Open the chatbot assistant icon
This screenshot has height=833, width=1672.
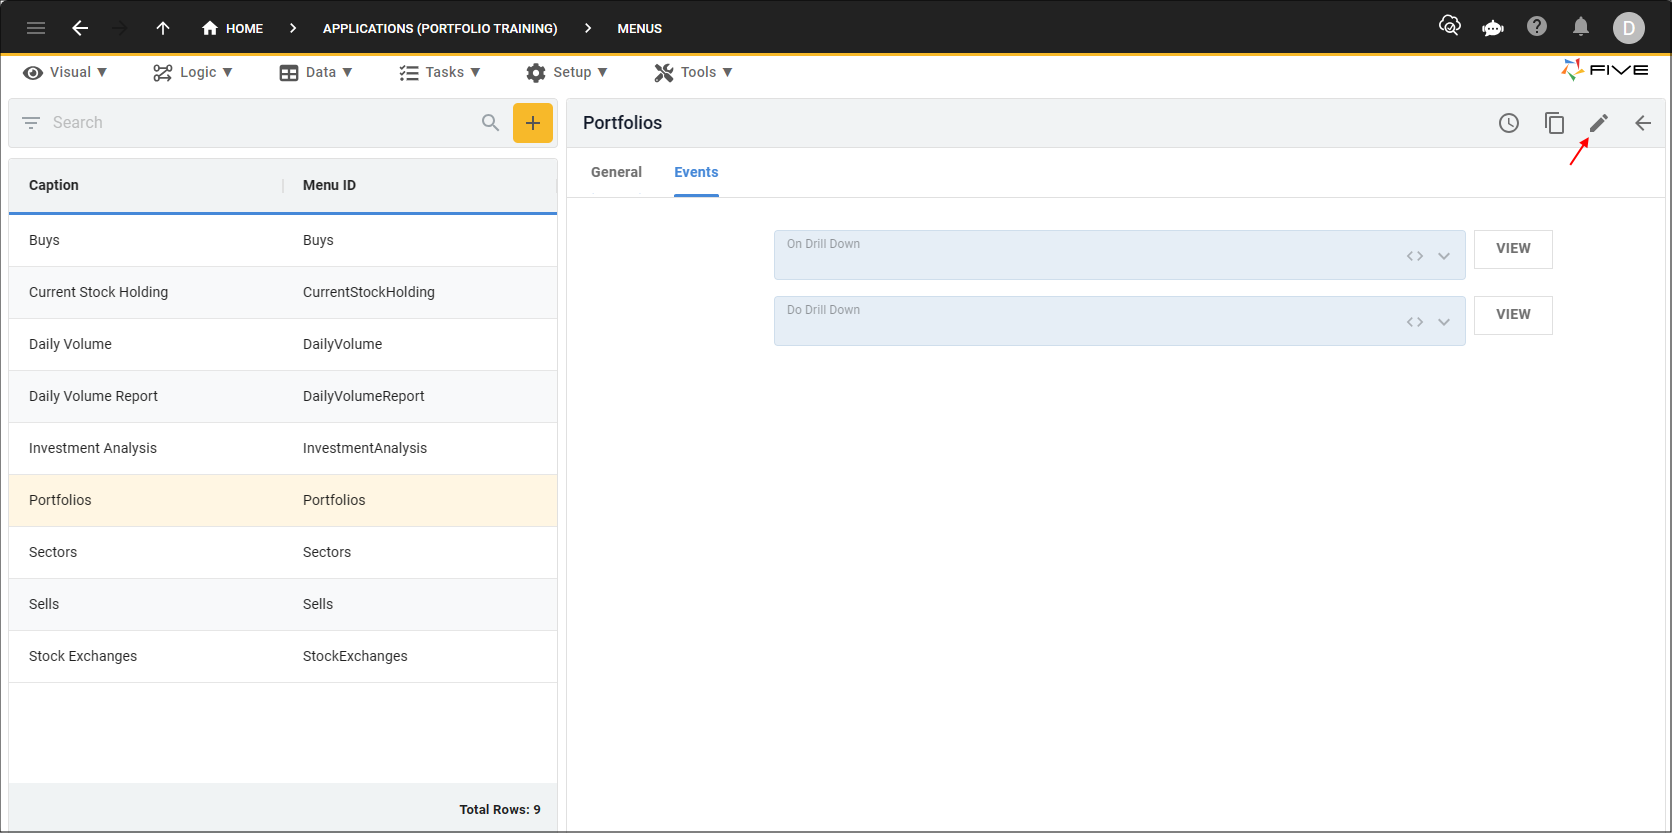coord(1493,27)
